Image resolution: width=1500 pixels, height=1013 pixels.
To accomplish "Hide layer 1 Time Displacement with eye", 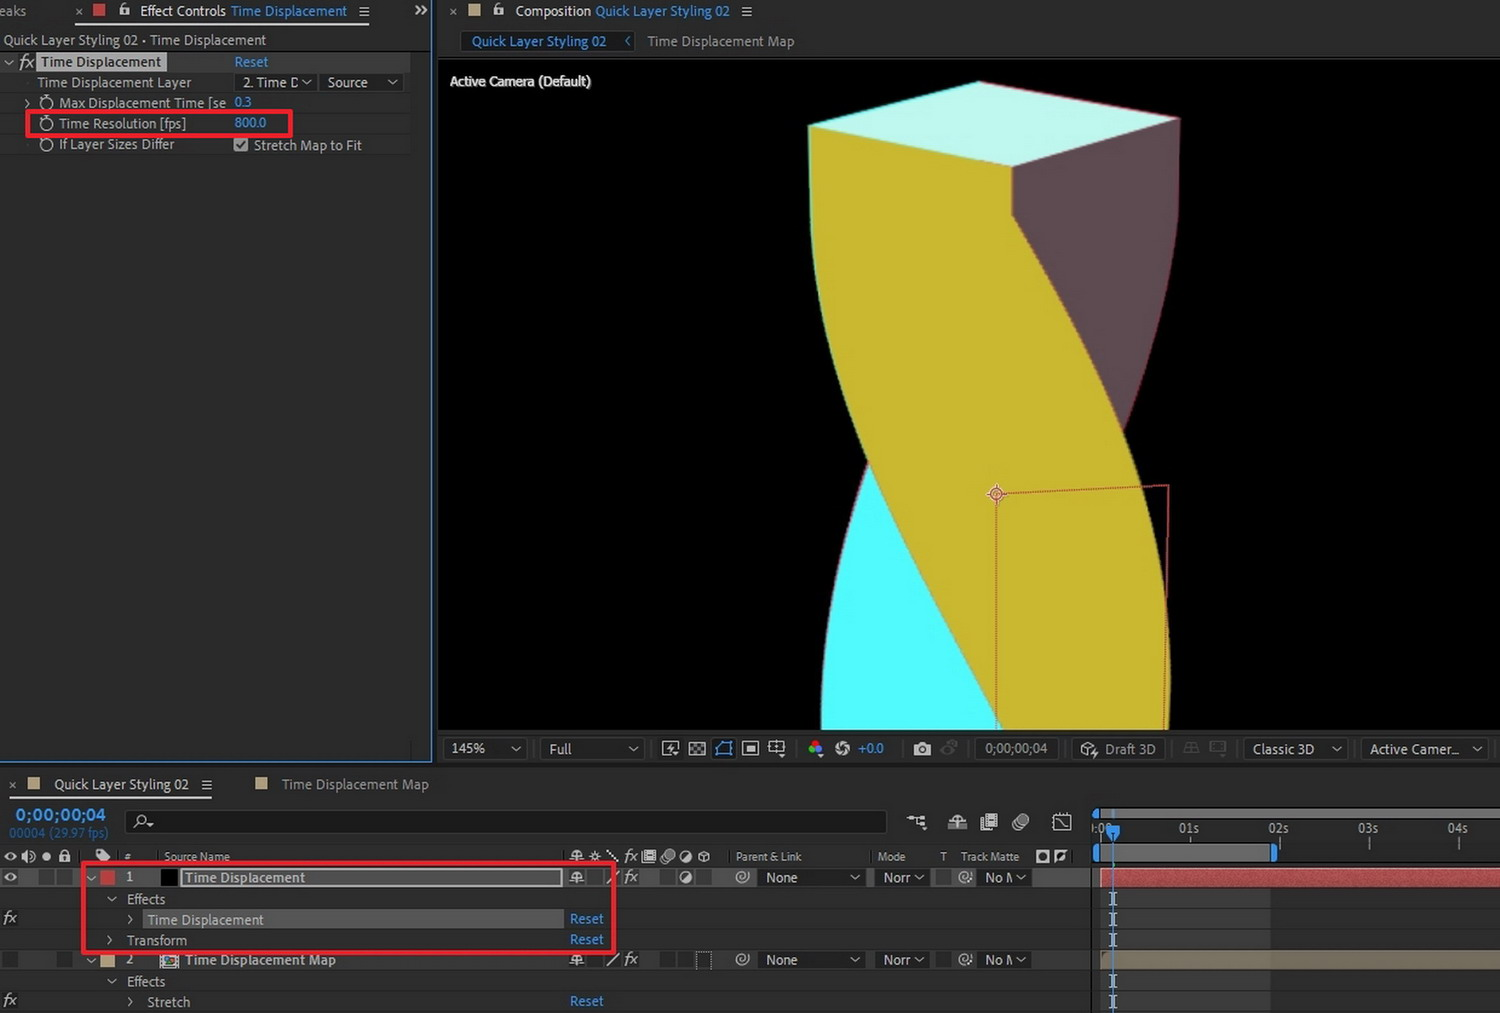I will 11,877.
